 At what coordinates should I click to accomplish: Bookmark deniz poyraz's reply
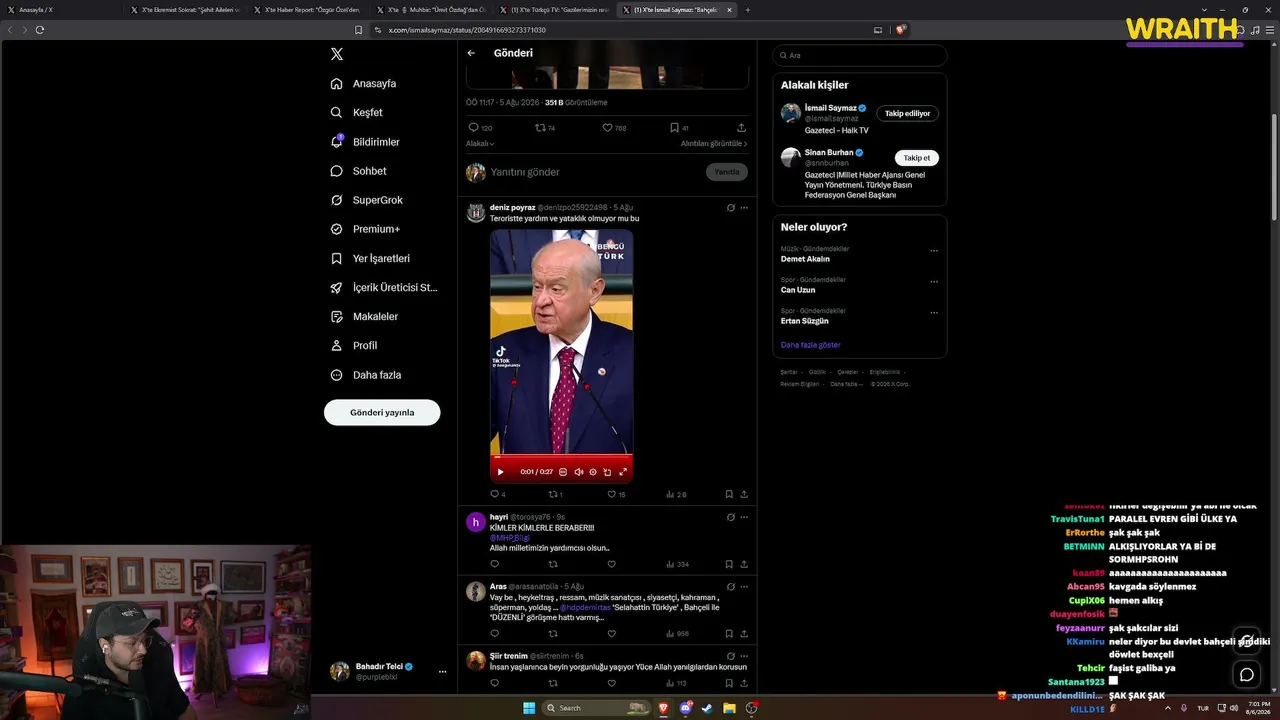(729, 494)
